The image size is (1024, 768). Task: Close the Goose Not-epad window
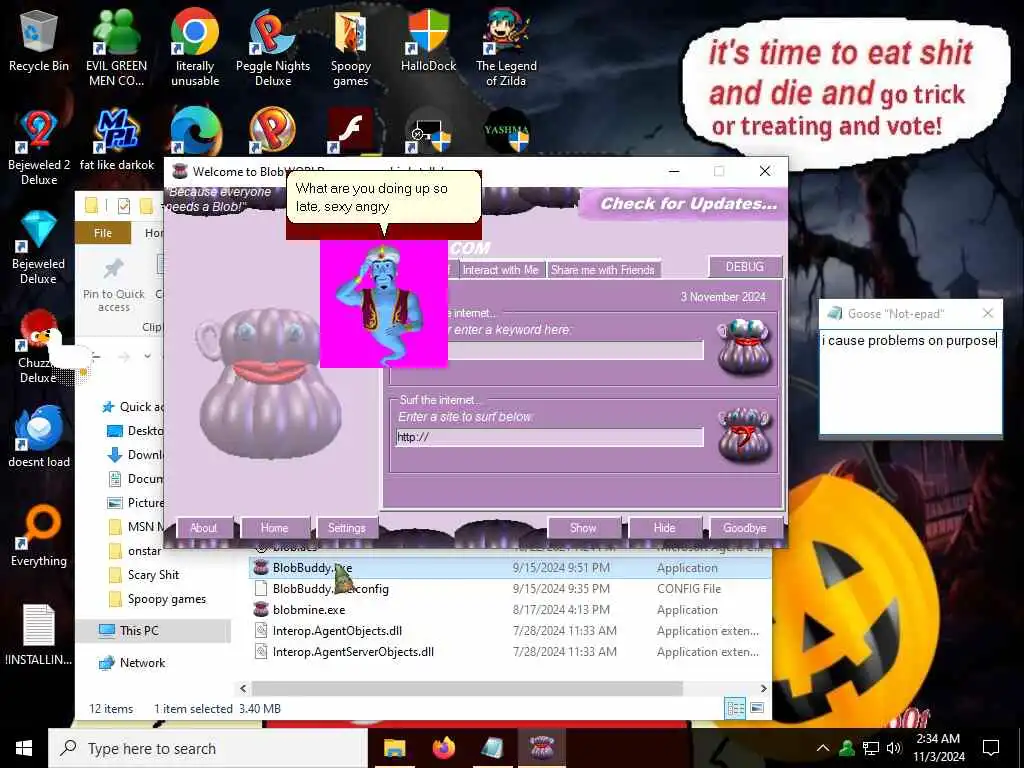click(988, 313)
